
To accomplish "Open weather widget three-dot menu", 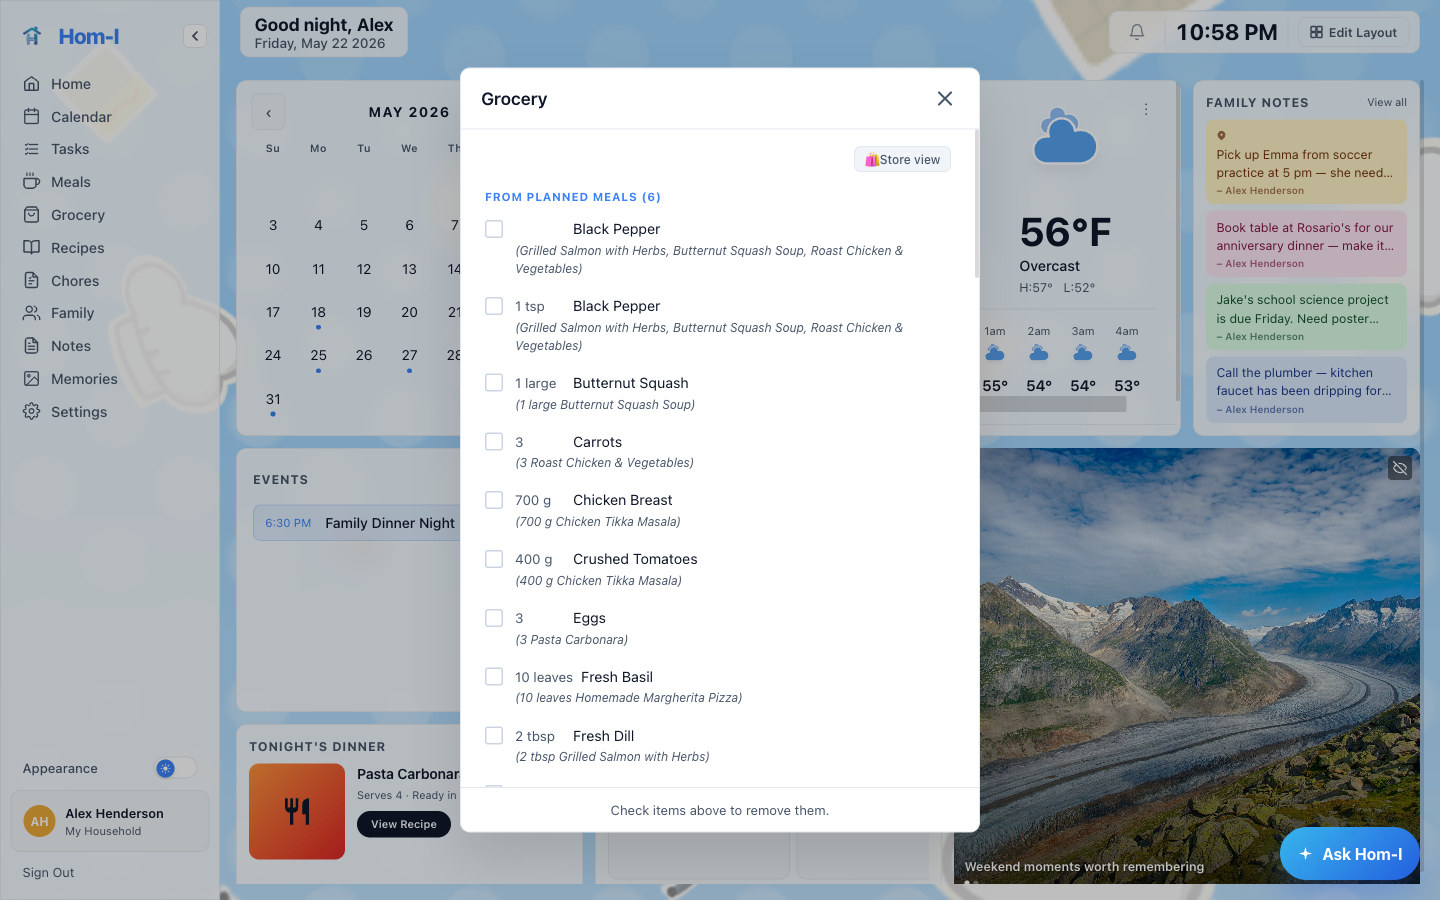I will click(x=1146, y=109).
